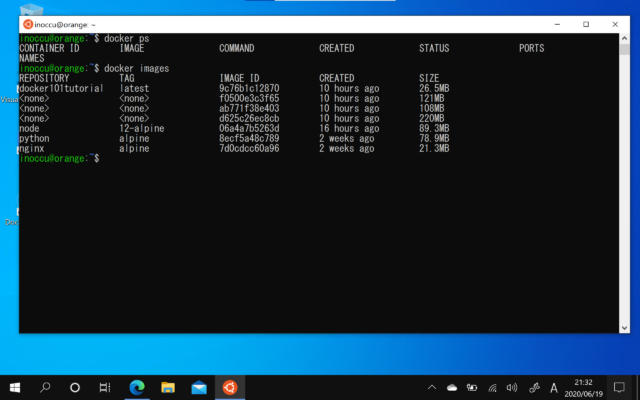Minimize the terminal window
The image size is (640, 400).
[557, 24]
